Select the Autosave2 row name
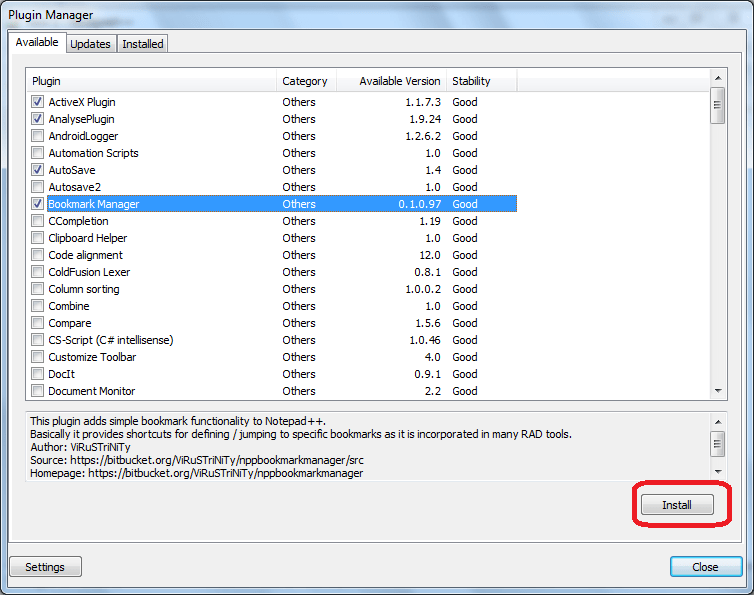 click(75, 187)
